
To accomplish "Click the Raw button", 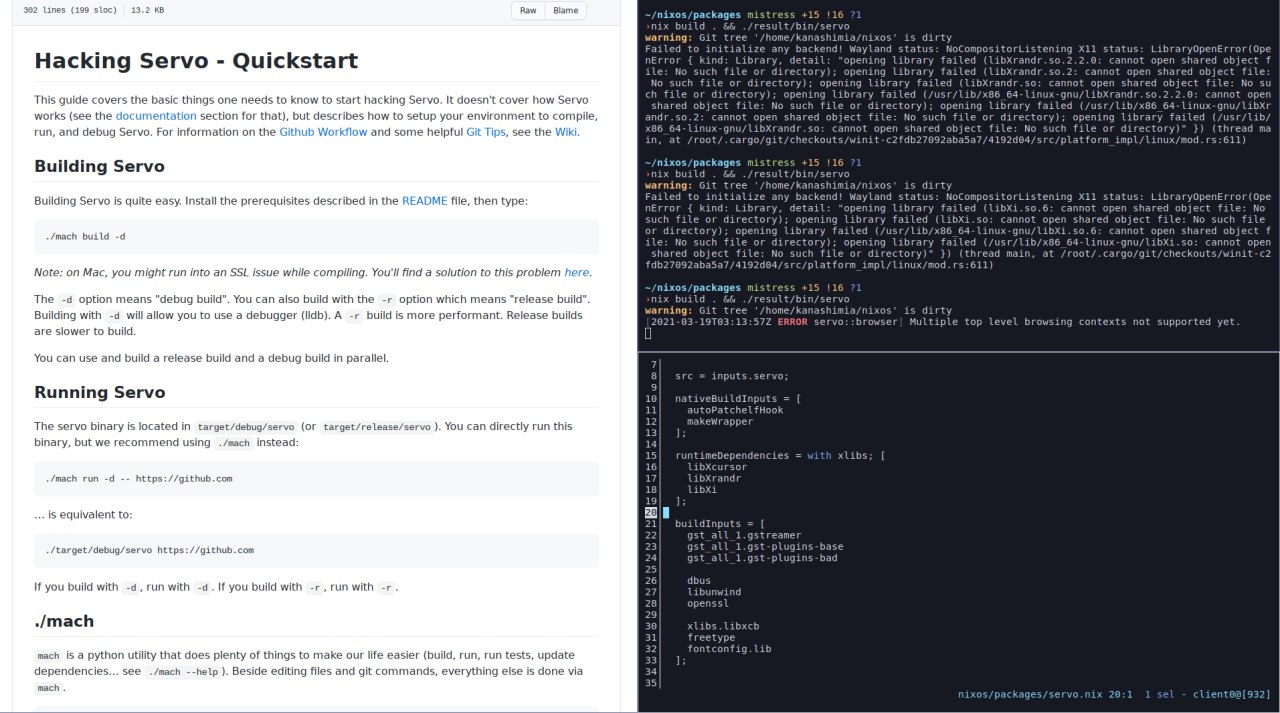I will pos(528,10).
